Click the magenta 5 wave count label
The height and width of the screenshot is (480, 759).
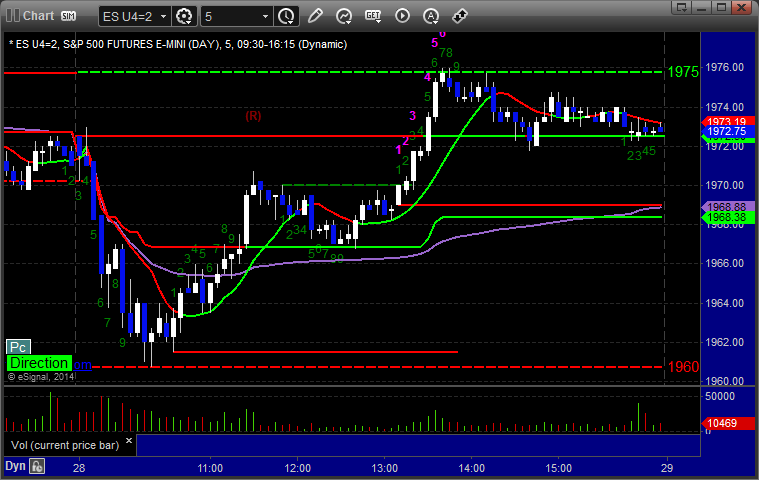tap(435, 43)
